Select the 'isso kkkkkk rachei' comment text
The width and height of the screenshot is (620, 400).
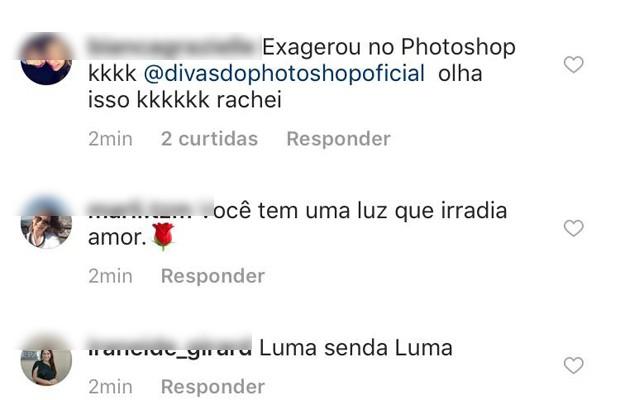tap(185, 100)
